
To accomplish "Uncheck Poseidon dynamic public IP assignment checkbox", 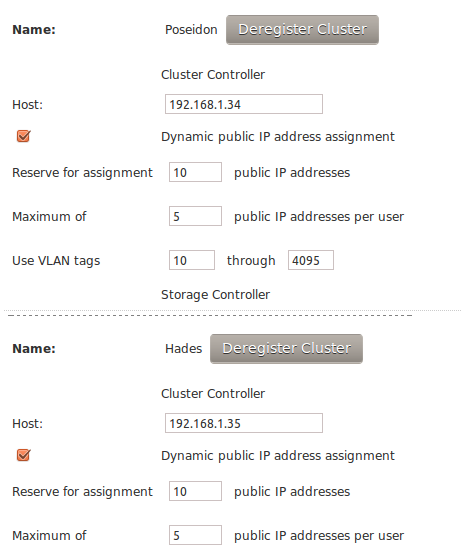I will [24, 136].
